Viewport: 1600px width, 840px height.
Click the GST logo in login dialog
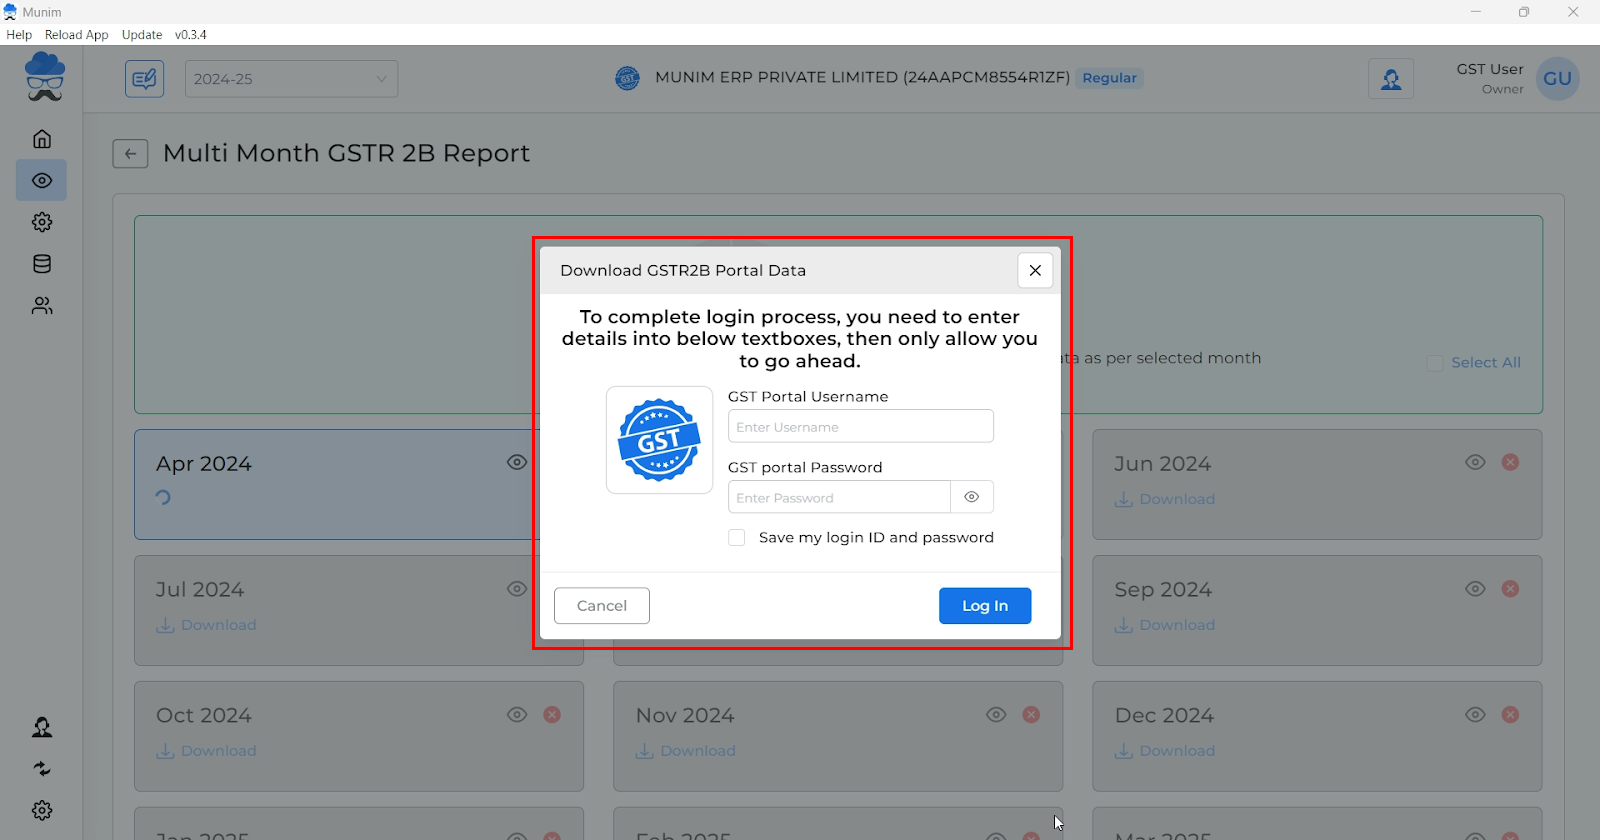pos(659,440)
